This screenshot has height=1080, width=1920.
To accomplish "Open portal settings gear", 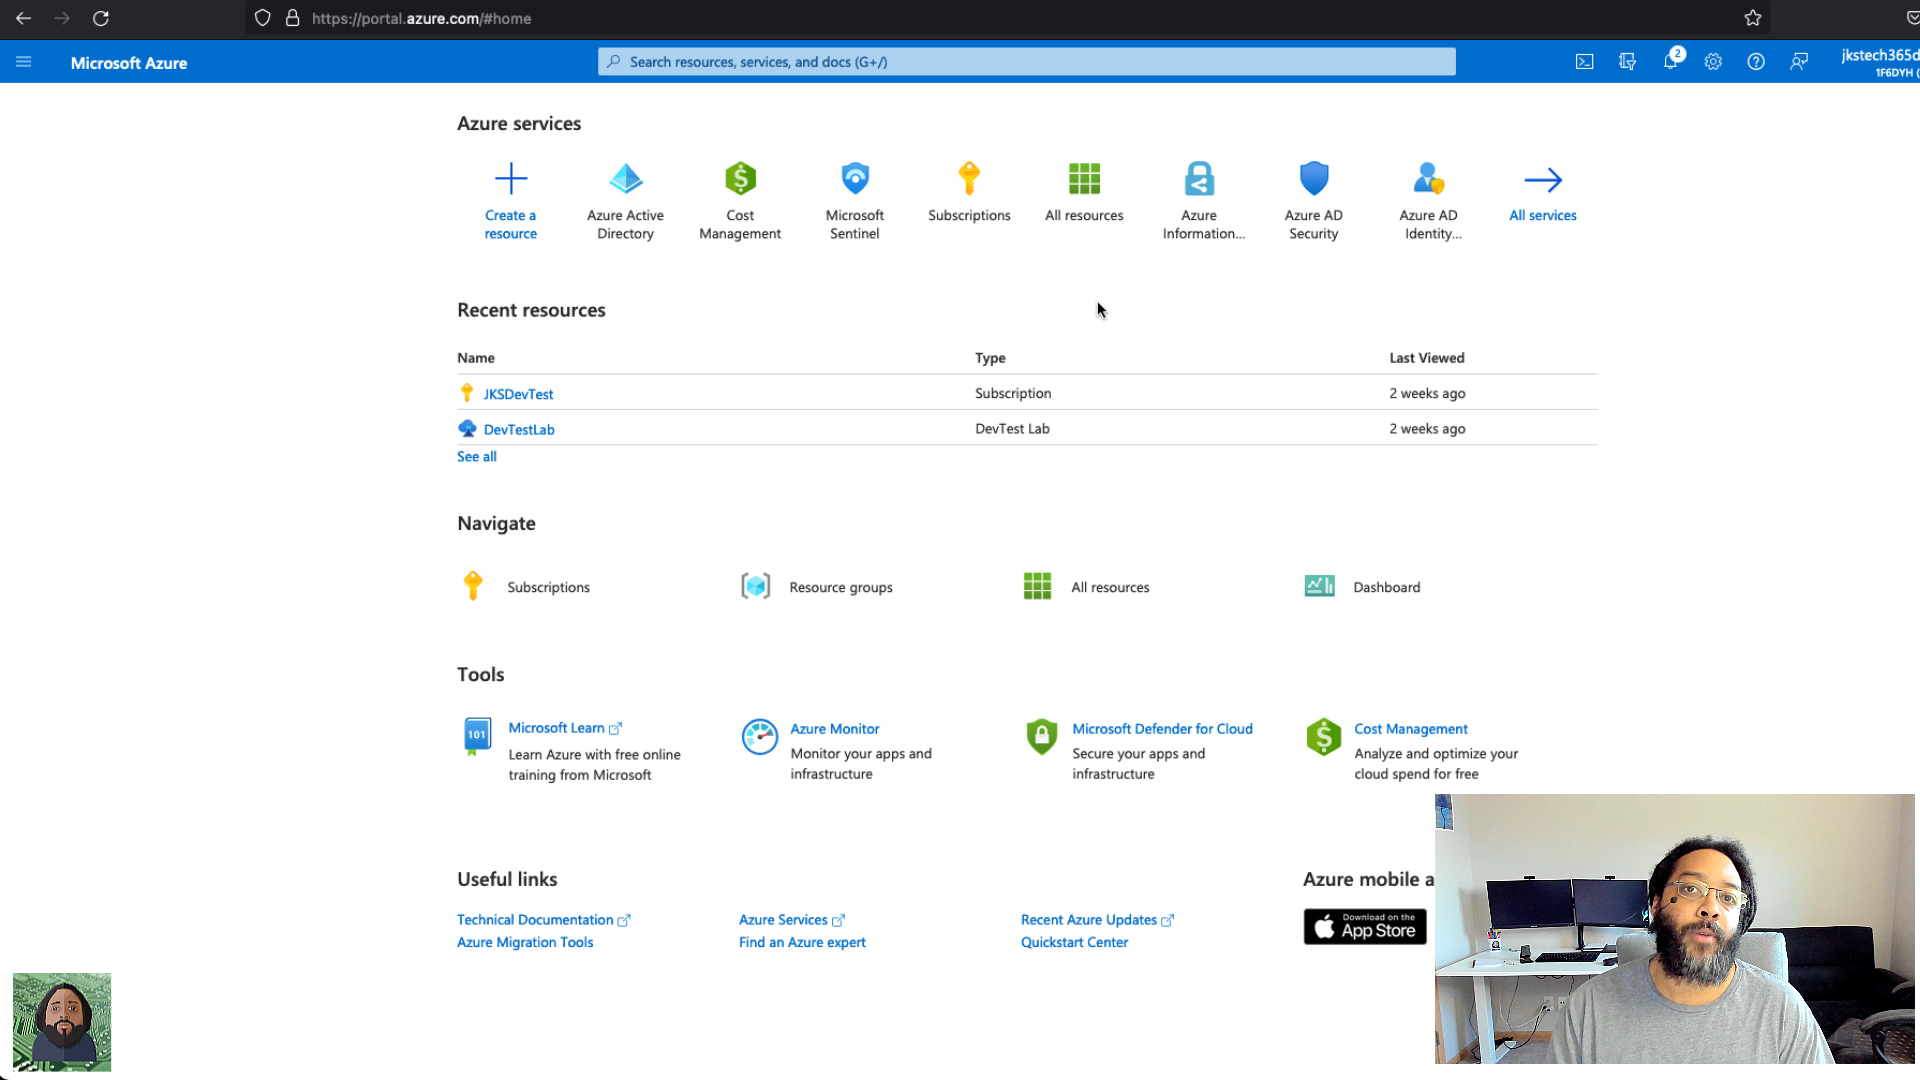I will (1713, 62).
